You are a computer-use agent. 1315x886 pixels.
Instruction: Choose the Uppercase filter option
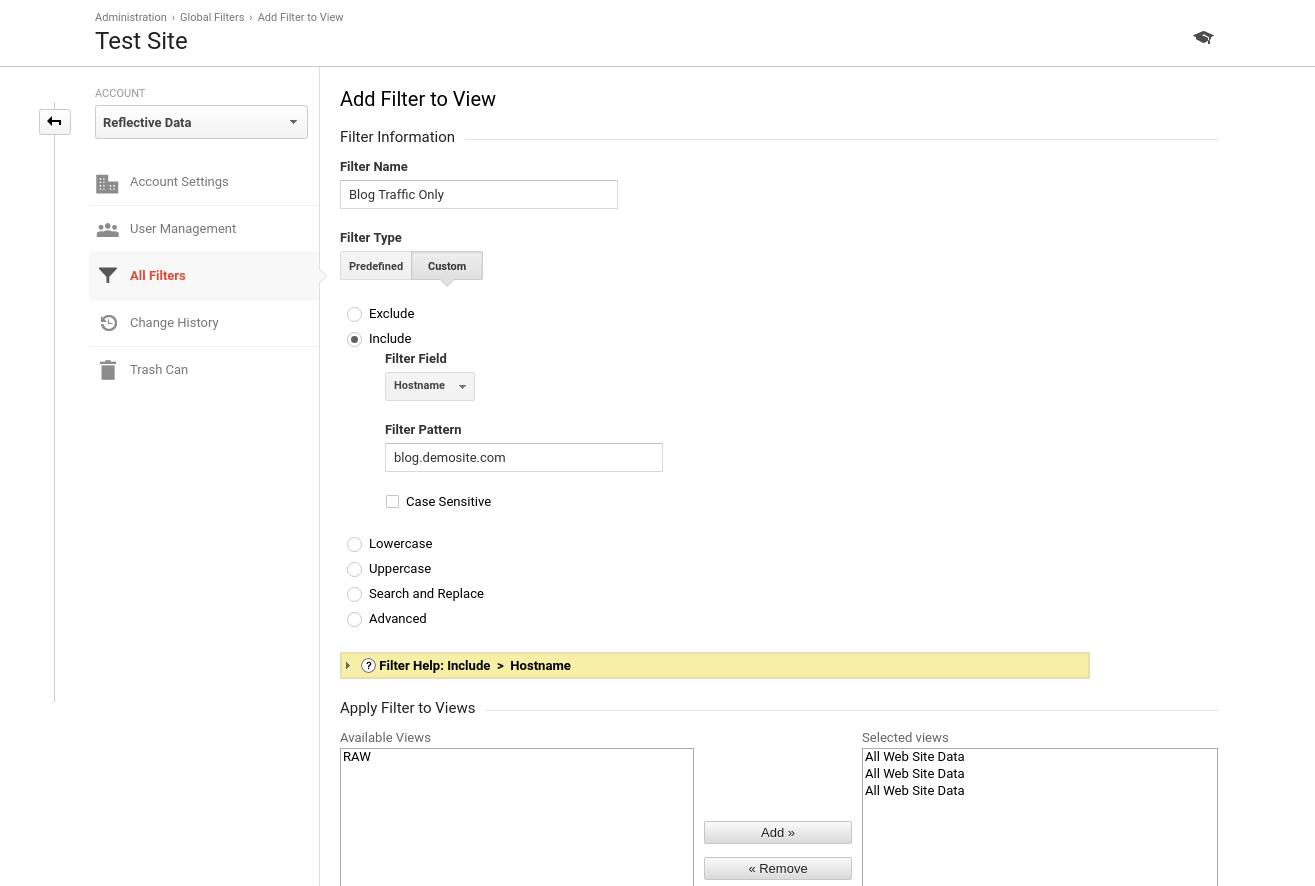pos(354,569)
